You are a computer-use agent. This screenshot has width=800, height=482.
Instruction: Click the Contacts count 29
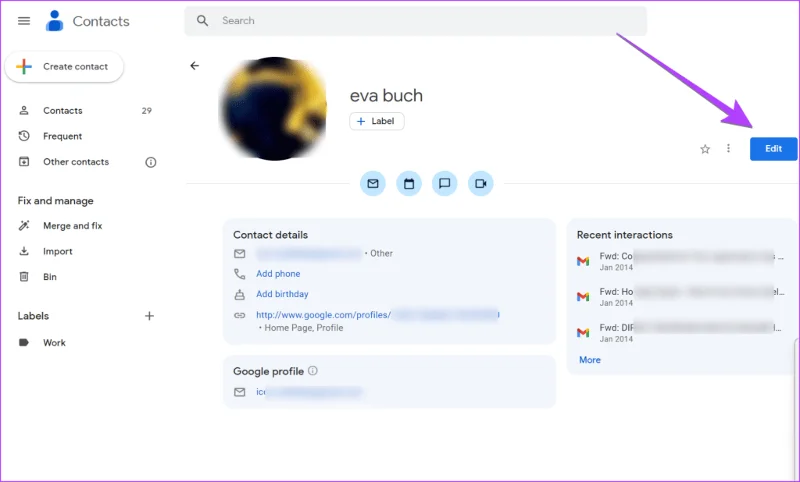tap(146, 111)
